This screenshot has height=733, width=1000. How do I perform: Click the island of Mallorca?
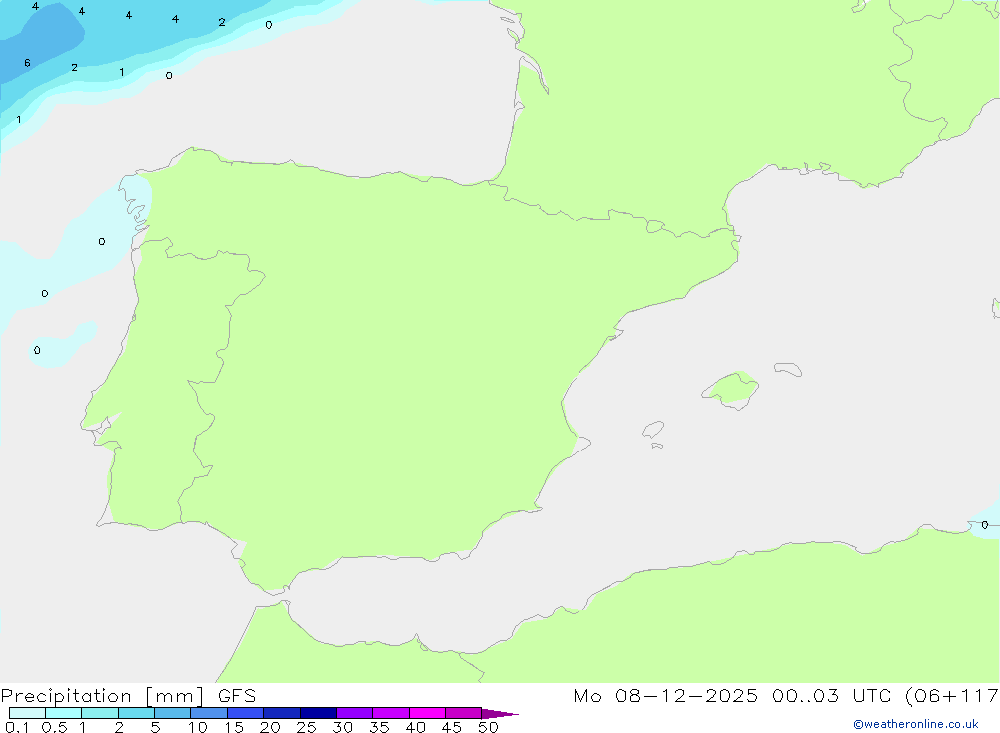(x=732, y=390)
